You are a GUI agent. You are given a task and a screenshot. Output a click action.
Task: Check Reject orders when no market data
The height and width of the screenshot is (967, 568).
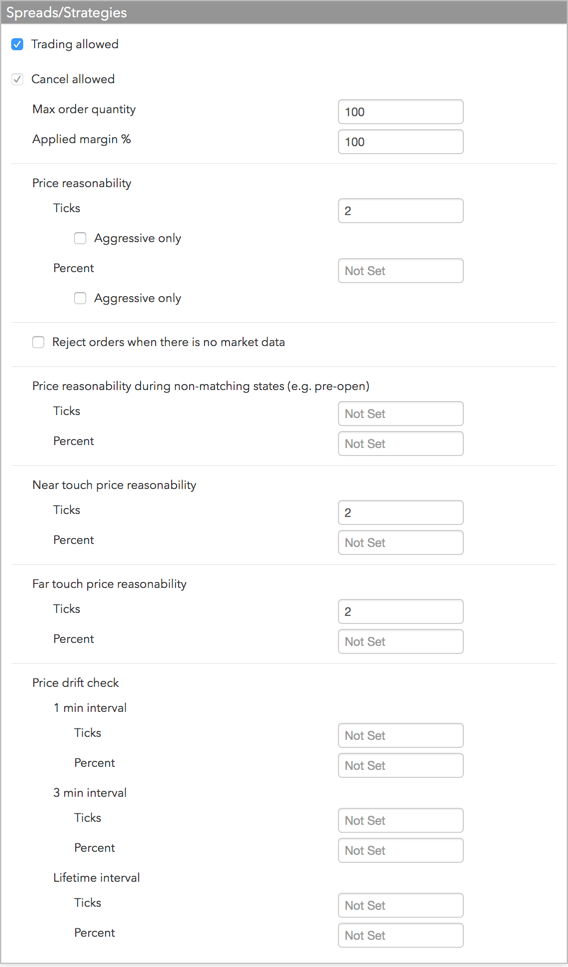coord(38,342)
